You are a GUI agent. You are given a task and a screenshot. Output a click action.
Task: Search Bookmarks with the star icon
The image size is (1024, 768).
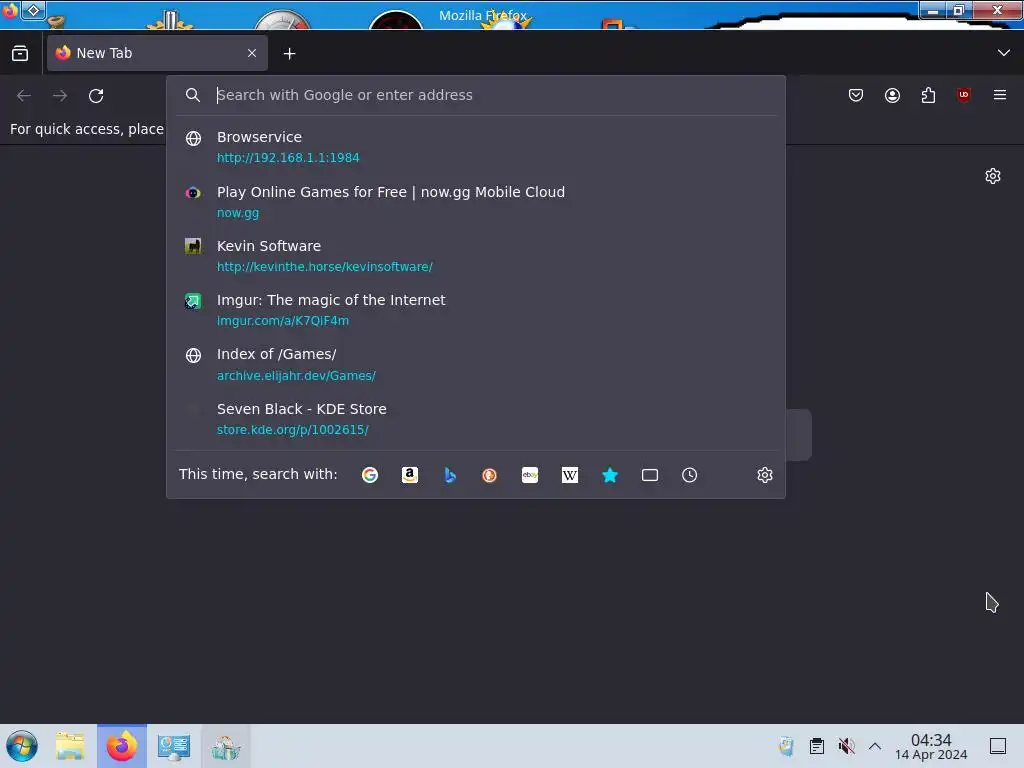610,475
